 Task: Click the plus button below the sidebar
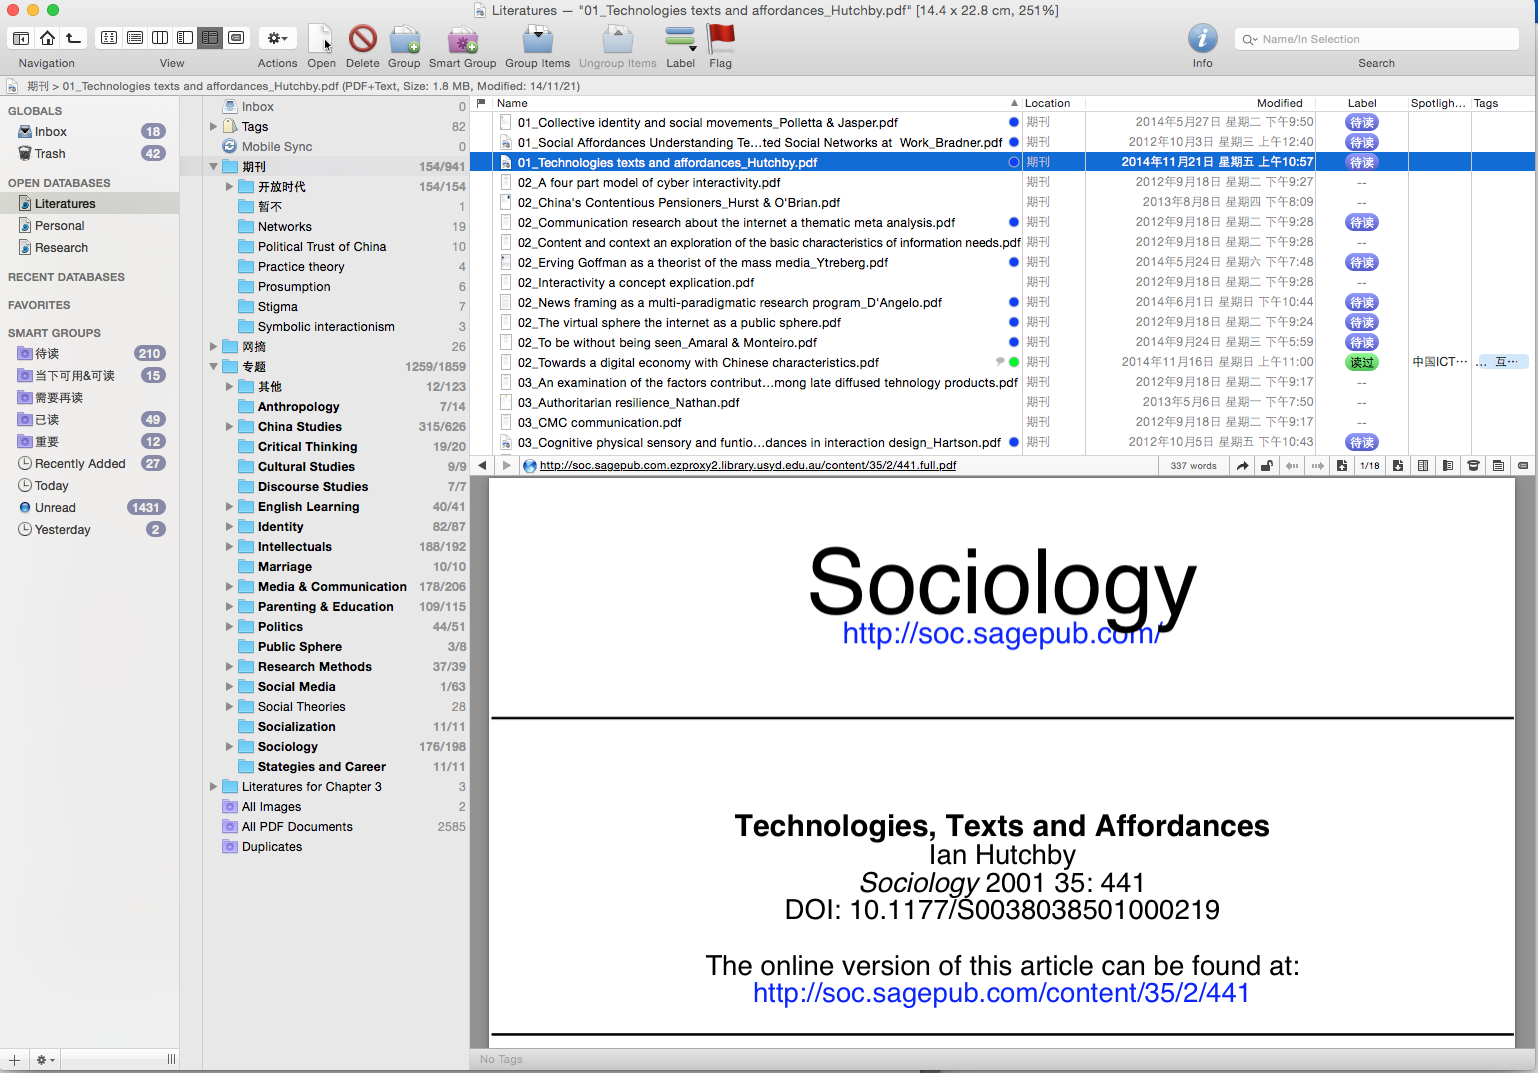point(14,1060)
